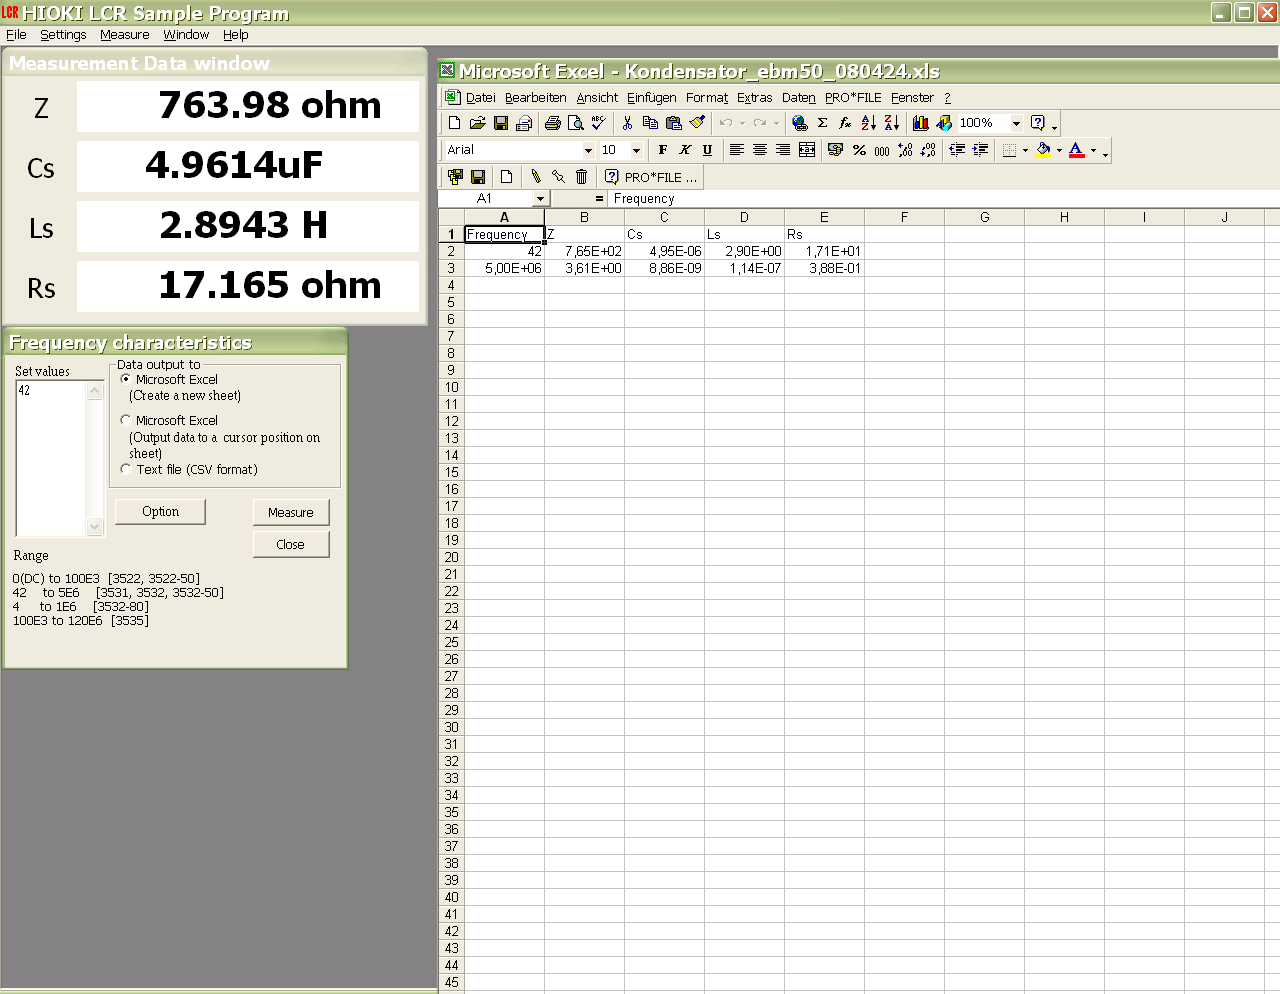
Task: Cut selection with the scissors icon
Action: [x=627, y=123]
